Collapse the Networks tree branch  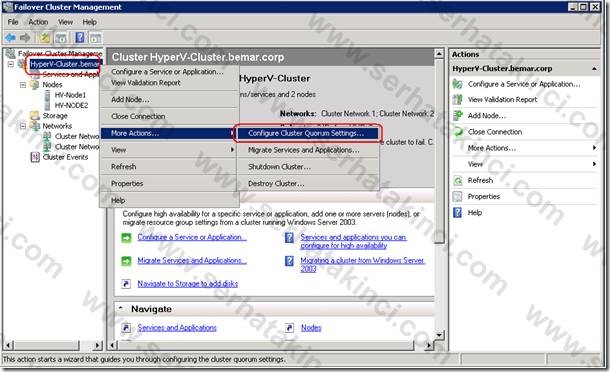click(x=23, y=126)
